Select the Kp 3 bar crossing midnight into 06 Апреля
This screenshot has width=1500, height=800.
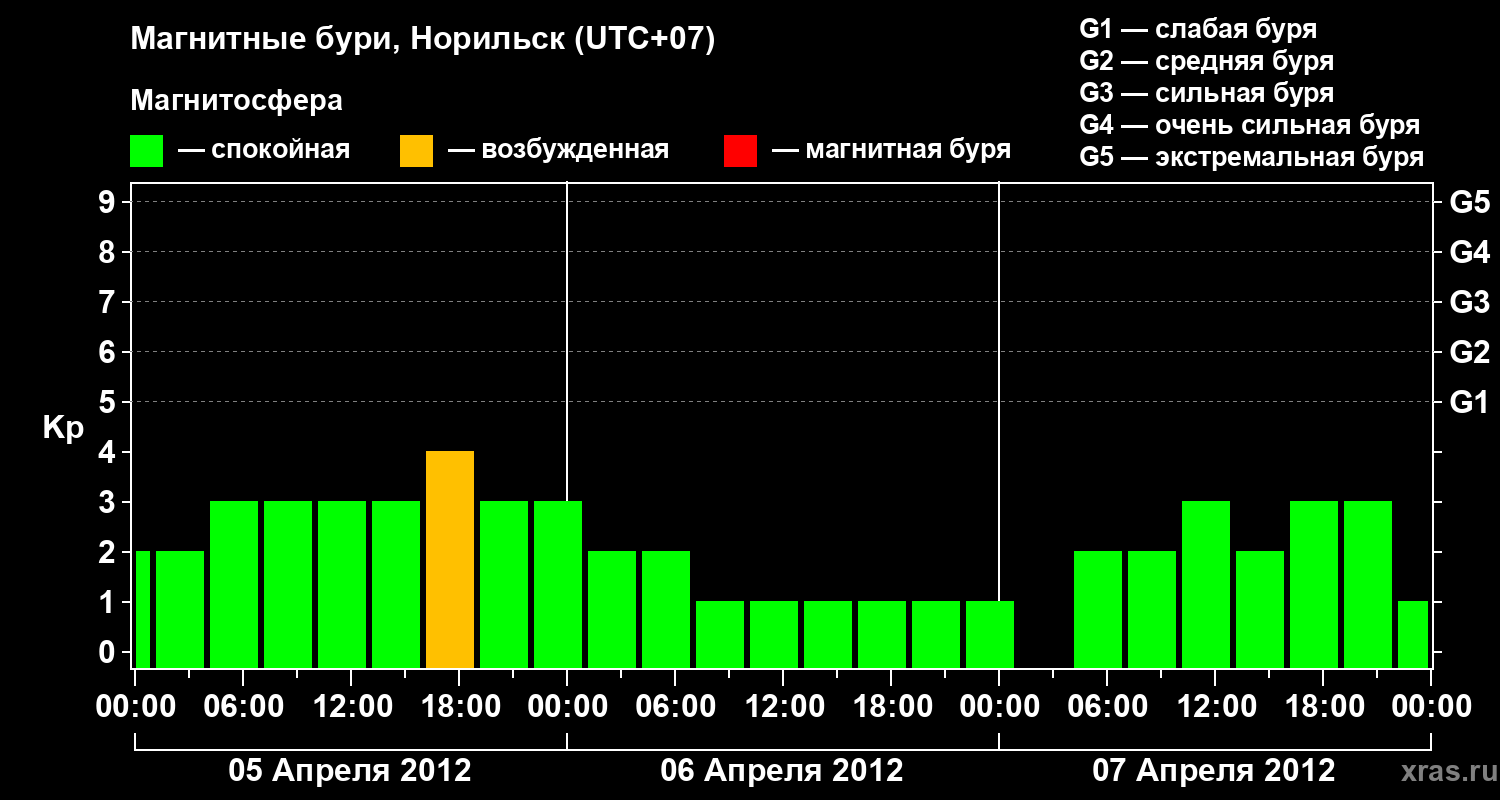(558, 584)
